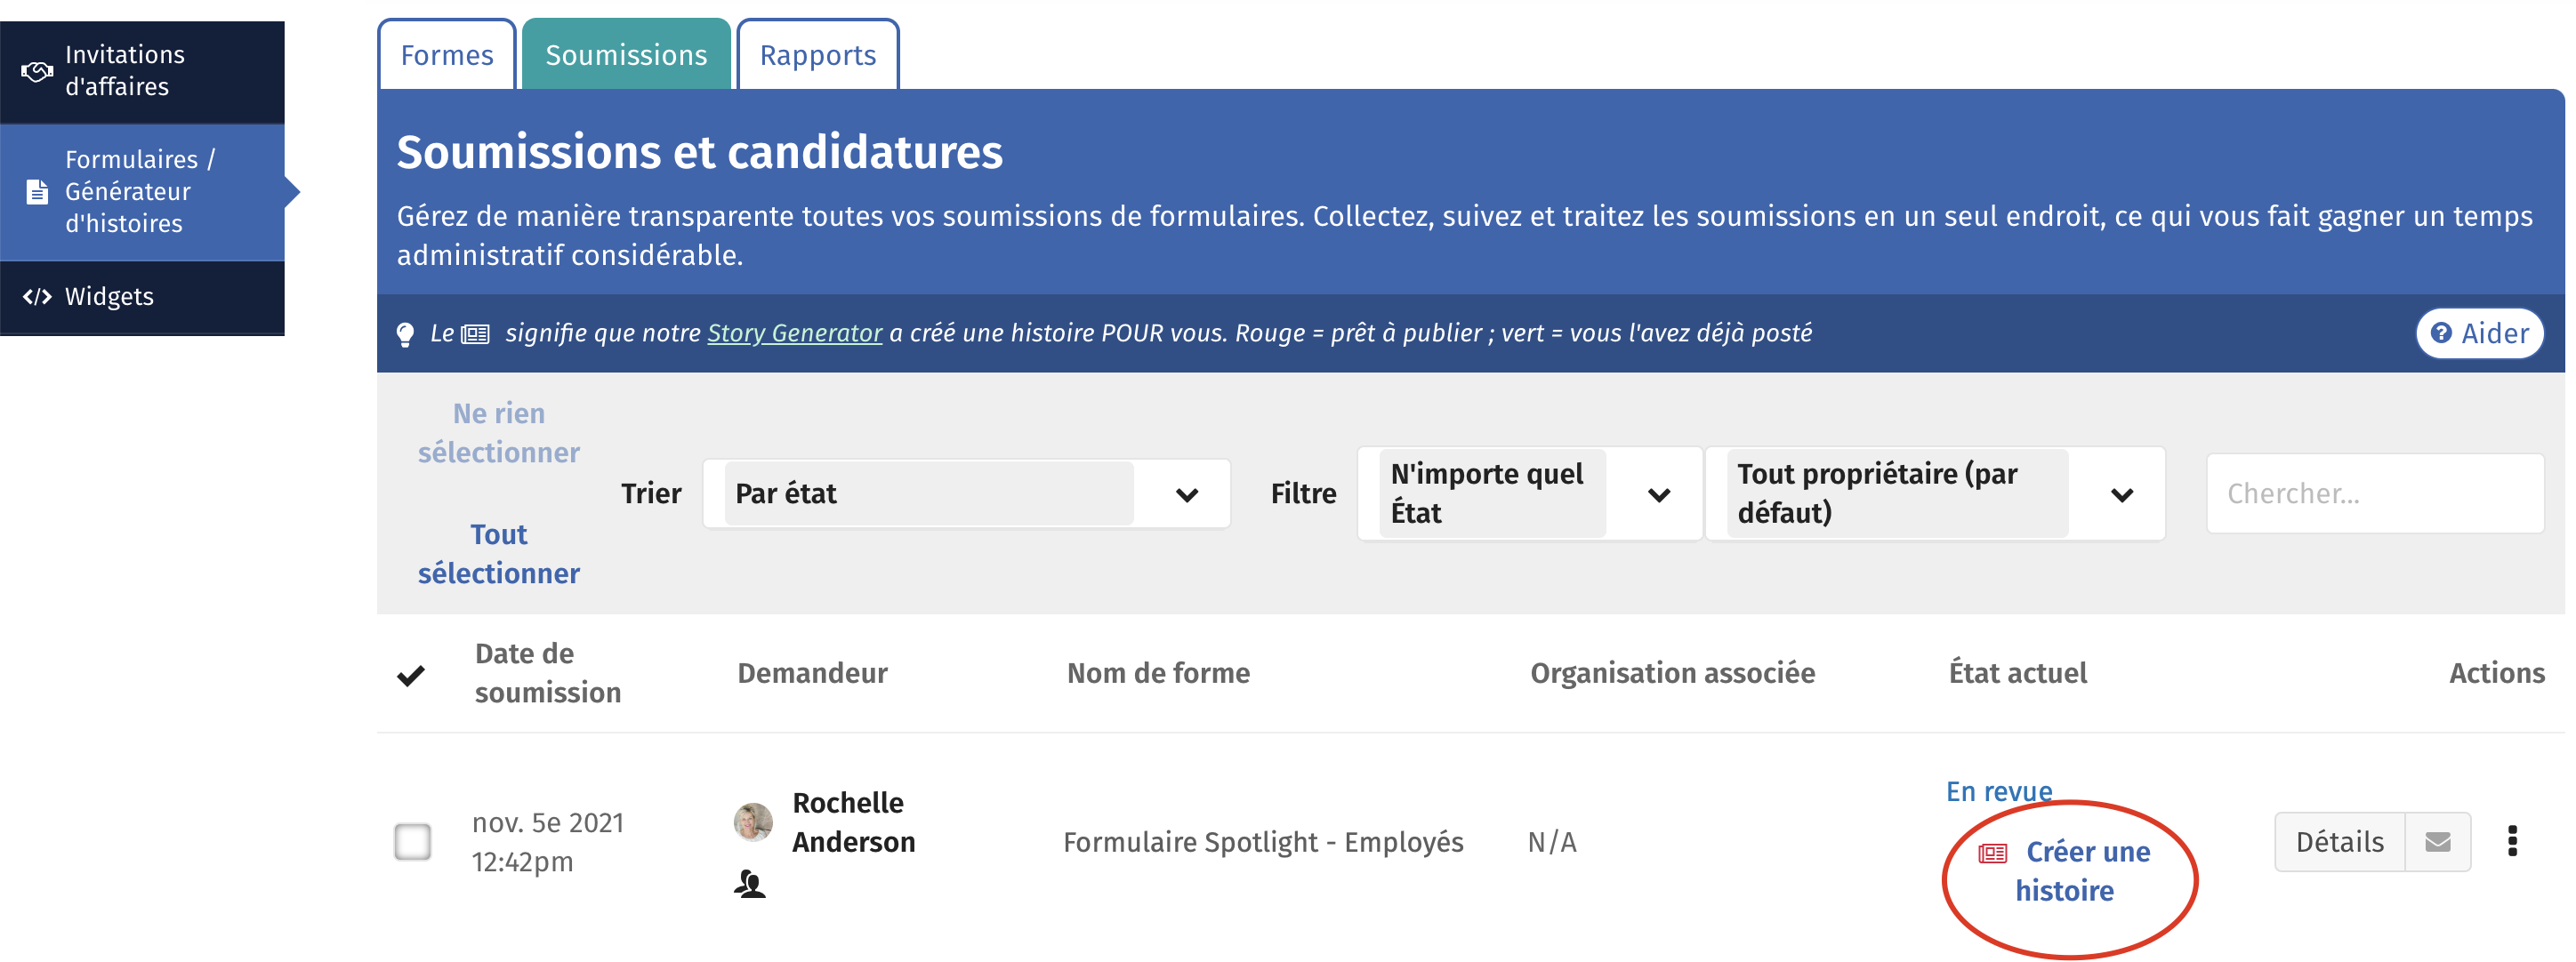The width and height of the screenshot is (2576, 962).
Task: Click the lightbulb tip icon in the info bar
Action: [405, 334]
